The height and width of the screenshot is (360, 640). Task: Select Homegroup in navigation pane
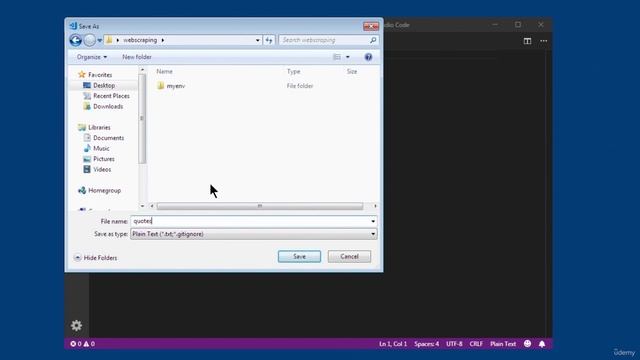point(104,190)
